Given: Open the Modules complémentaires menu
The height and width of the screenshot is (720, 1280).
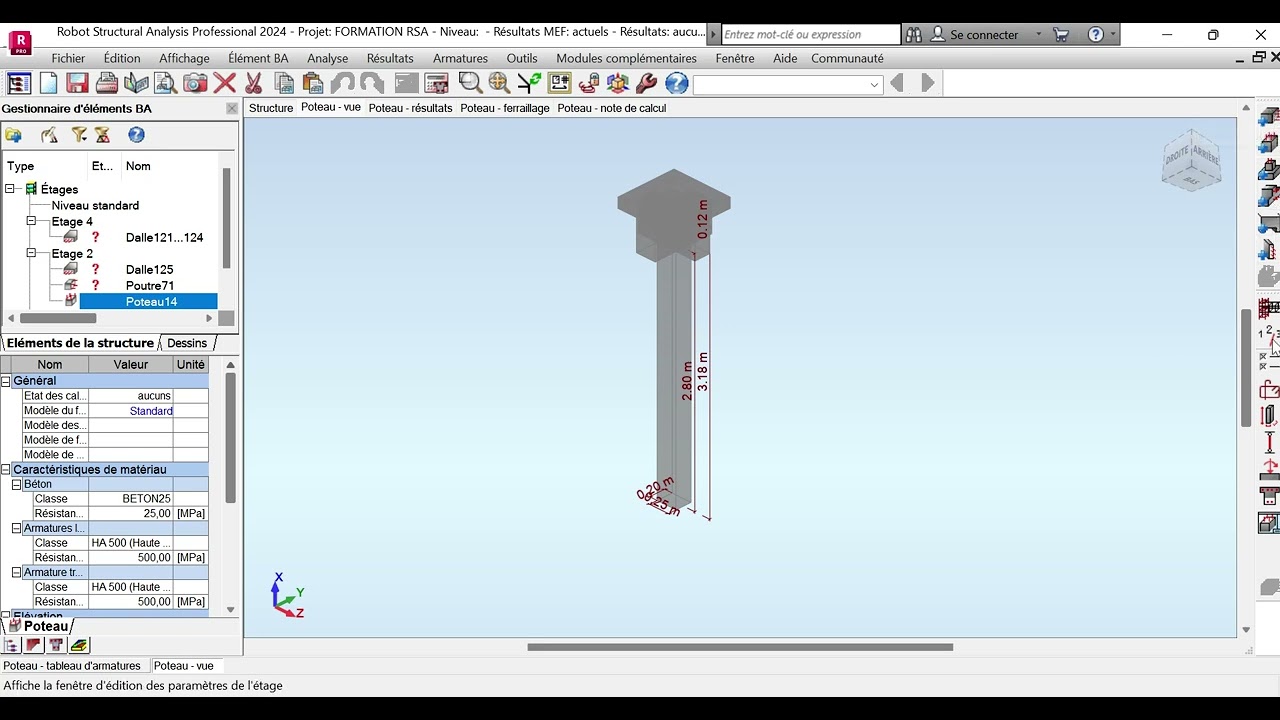Looking at the screenshot, I should point(626,58).
